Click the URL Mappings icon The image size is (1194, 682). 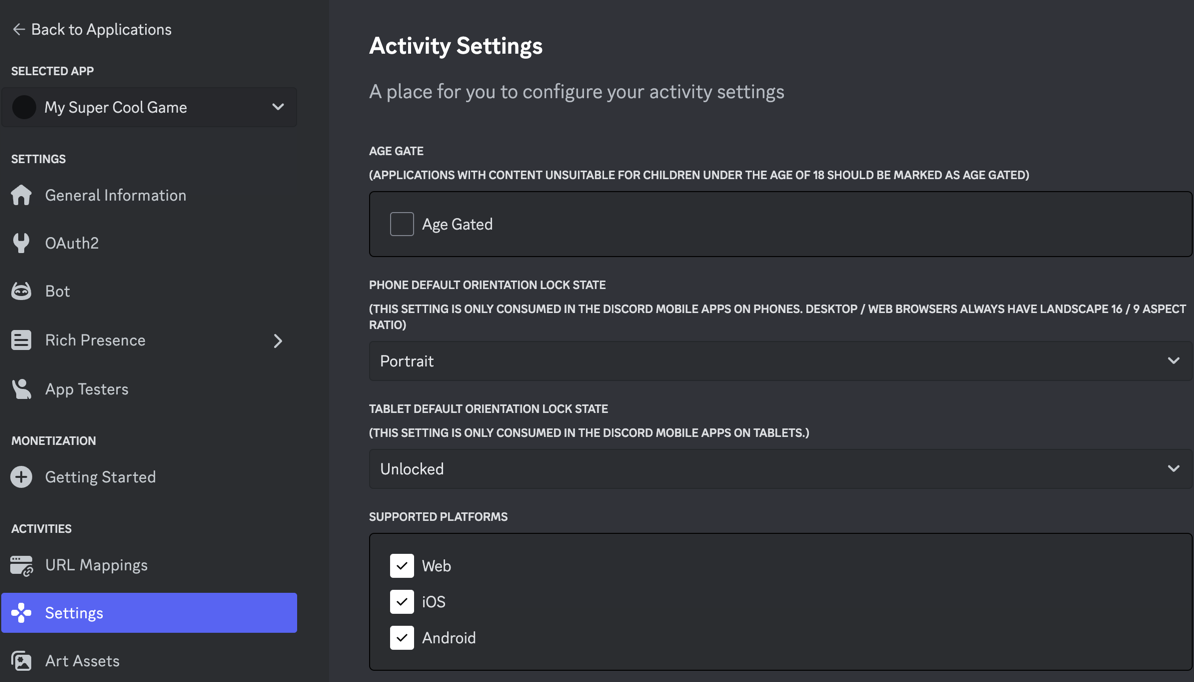pyautogui.click(x=21, y=565)
